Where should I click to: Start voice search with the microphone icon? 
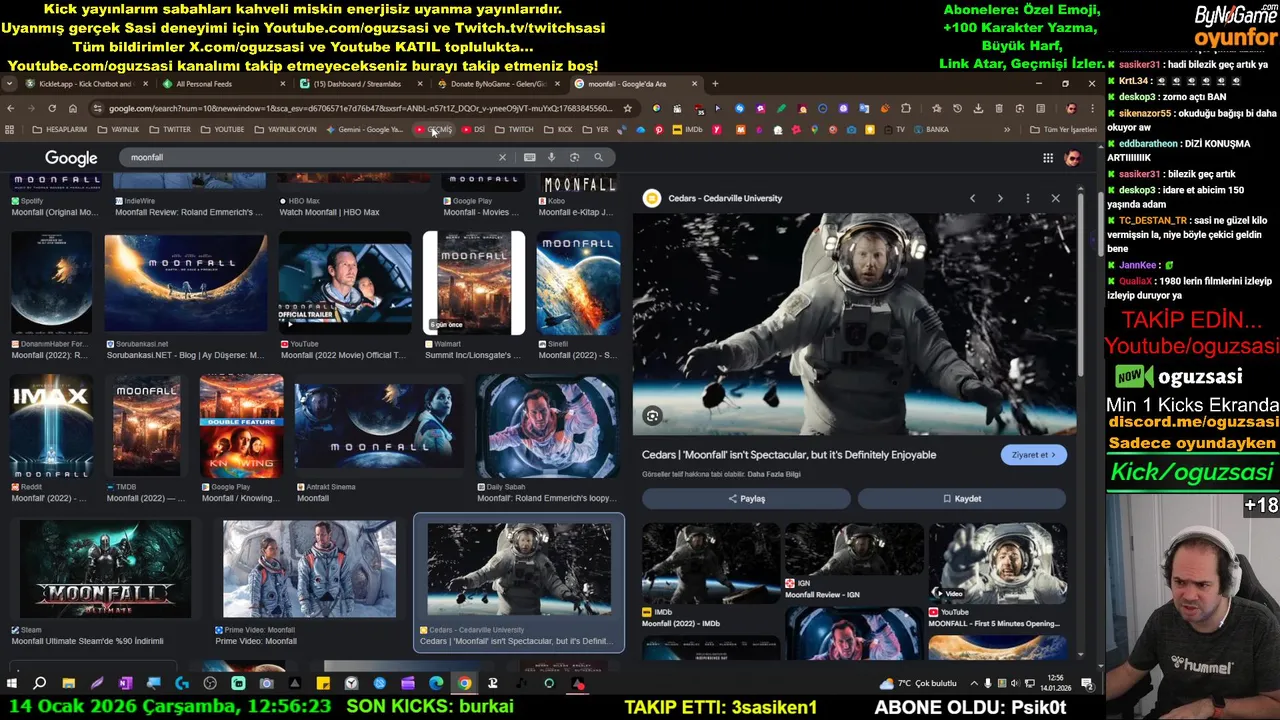click(551, 157)
